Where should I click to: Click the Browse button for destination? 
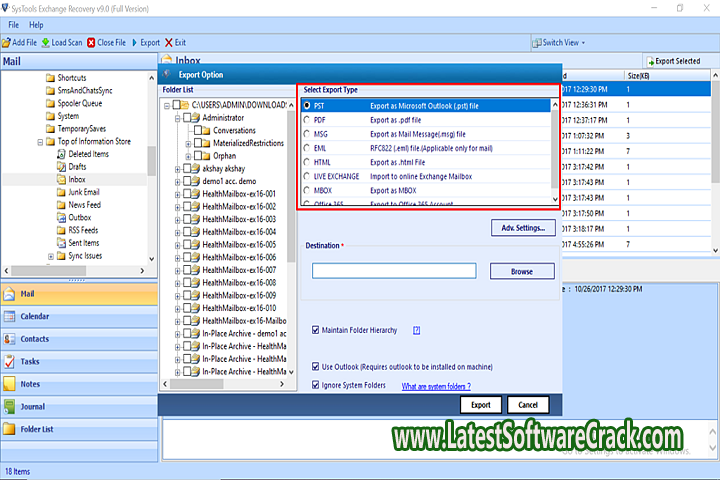(521, 271)
